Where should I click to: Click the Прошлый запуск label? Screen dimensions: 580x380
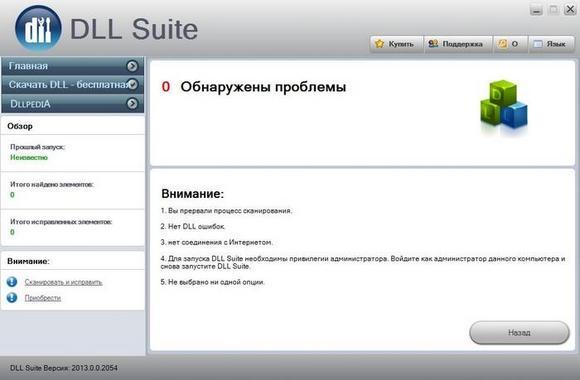click(x=37, y=147)
